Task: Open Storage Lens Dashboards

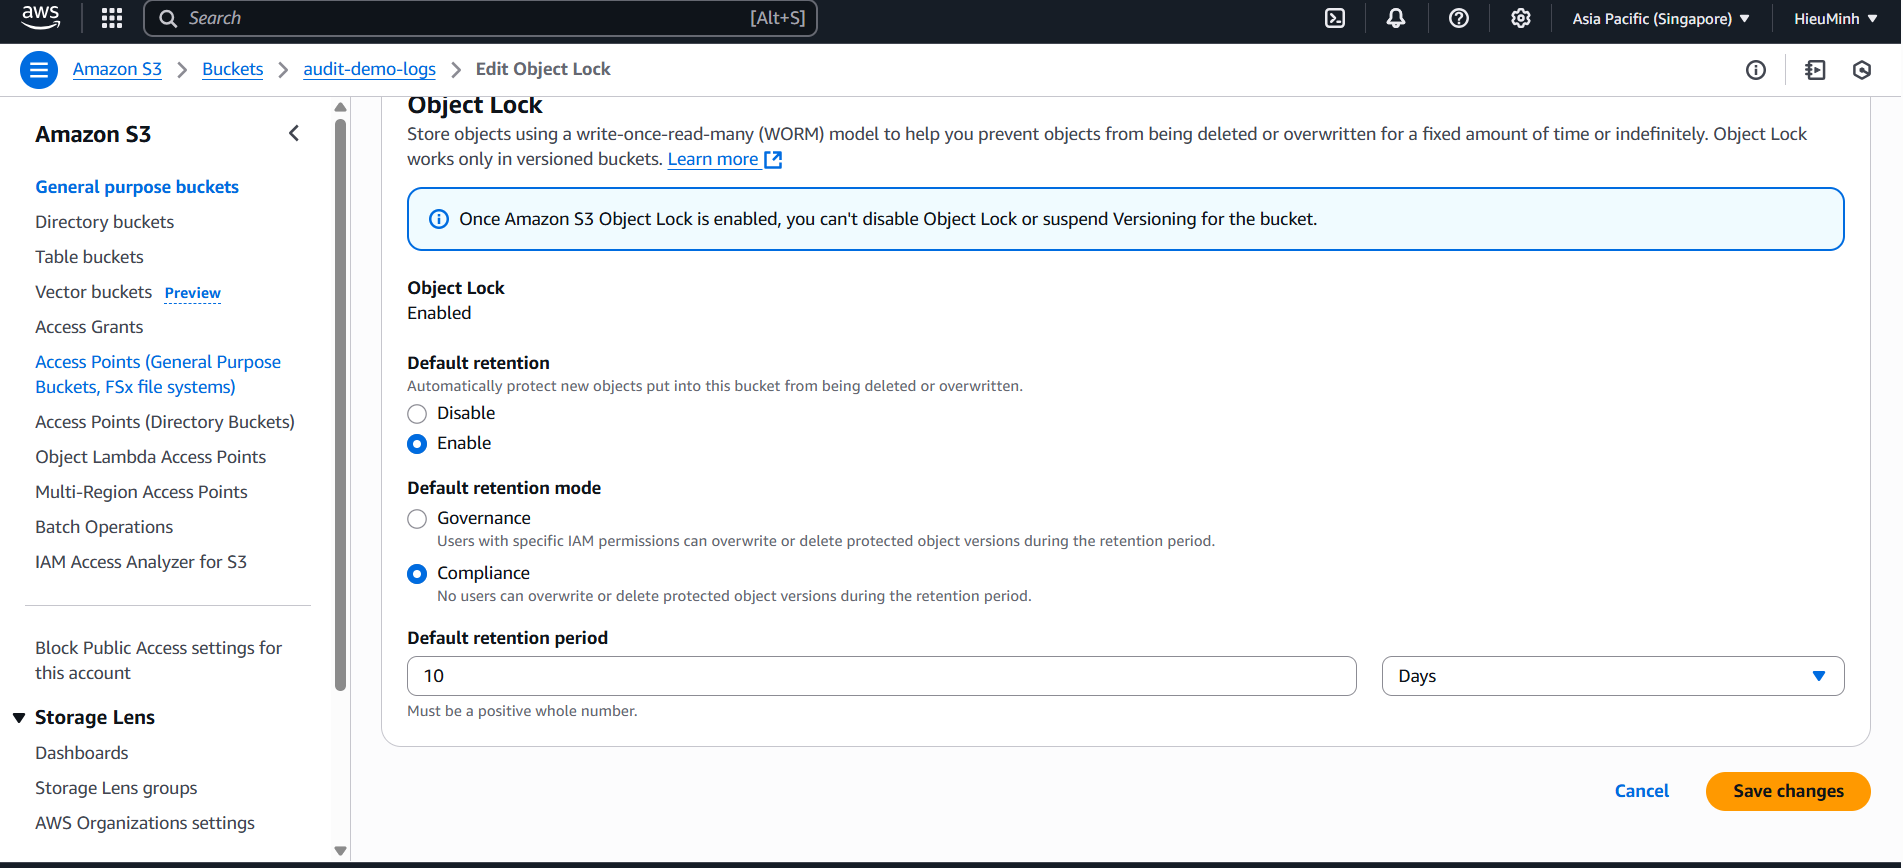Action: tap(81, 753)
